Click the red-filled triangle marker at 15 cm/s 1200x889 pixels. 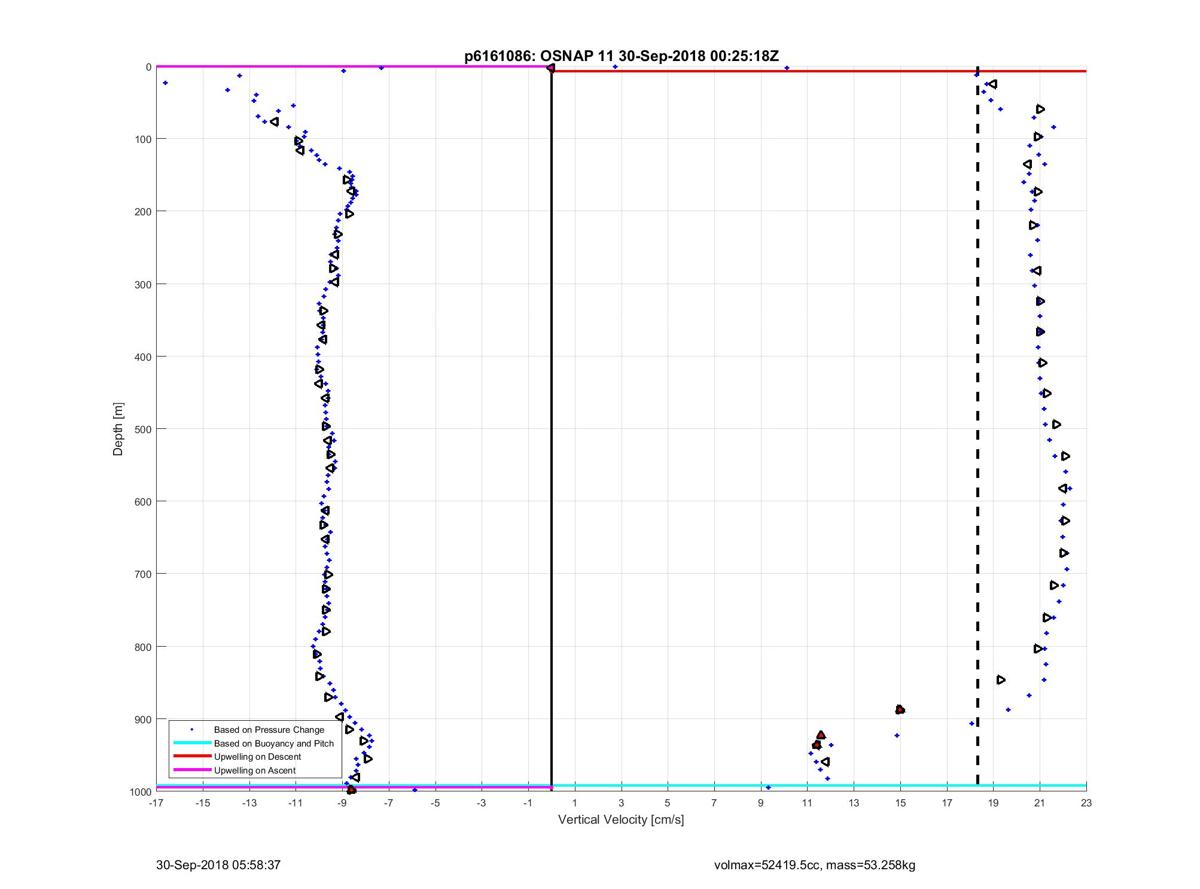(900, 710)
